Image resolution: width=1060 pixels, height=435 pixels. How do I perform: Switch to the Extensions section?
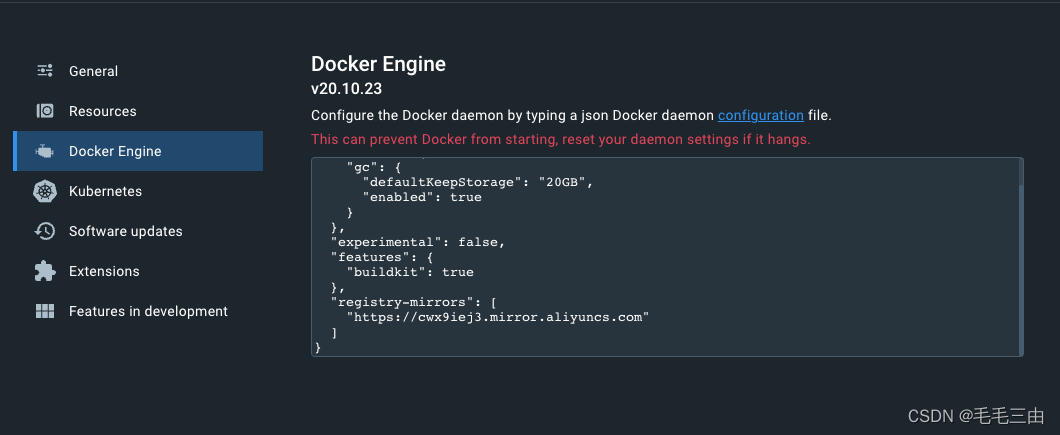point(104,271)
